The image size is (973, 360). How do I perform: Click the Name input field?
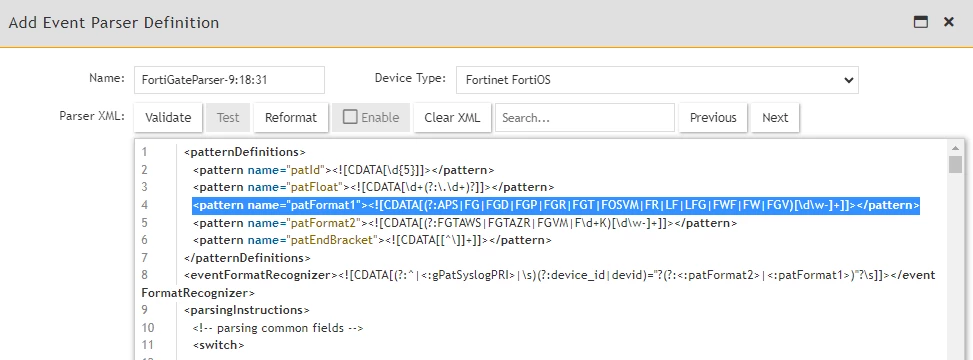229,80
